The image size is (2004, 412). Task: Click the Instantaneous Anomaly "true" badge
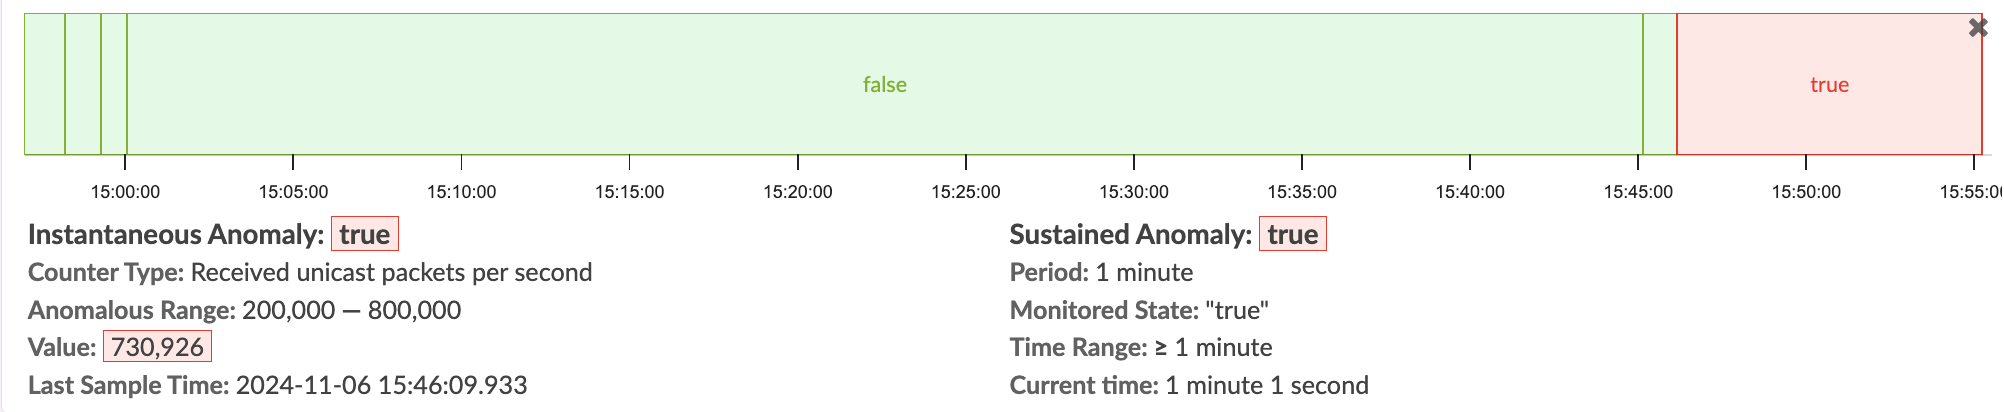[364, 234]
